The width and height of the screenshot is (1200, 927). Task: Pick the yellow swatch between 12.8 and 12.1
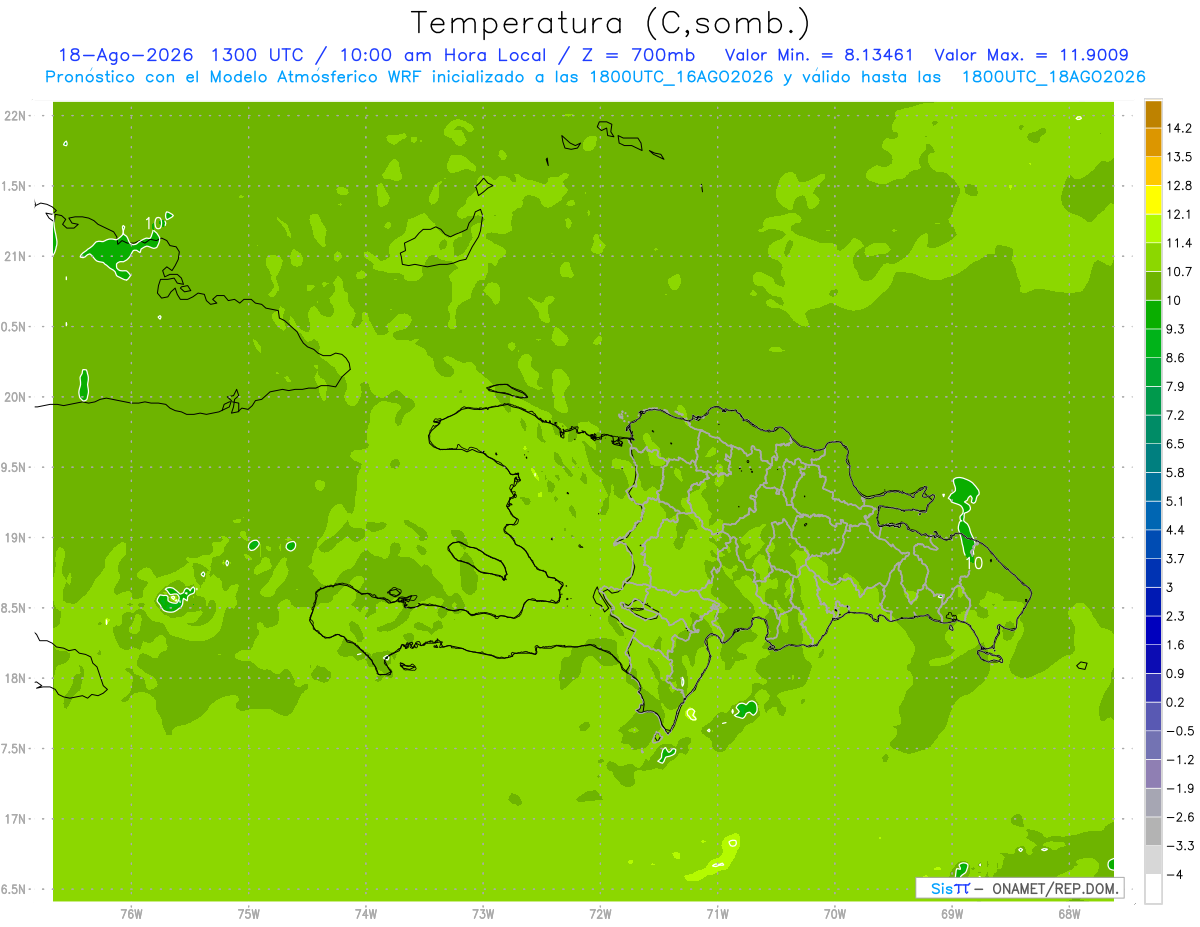1153,200
